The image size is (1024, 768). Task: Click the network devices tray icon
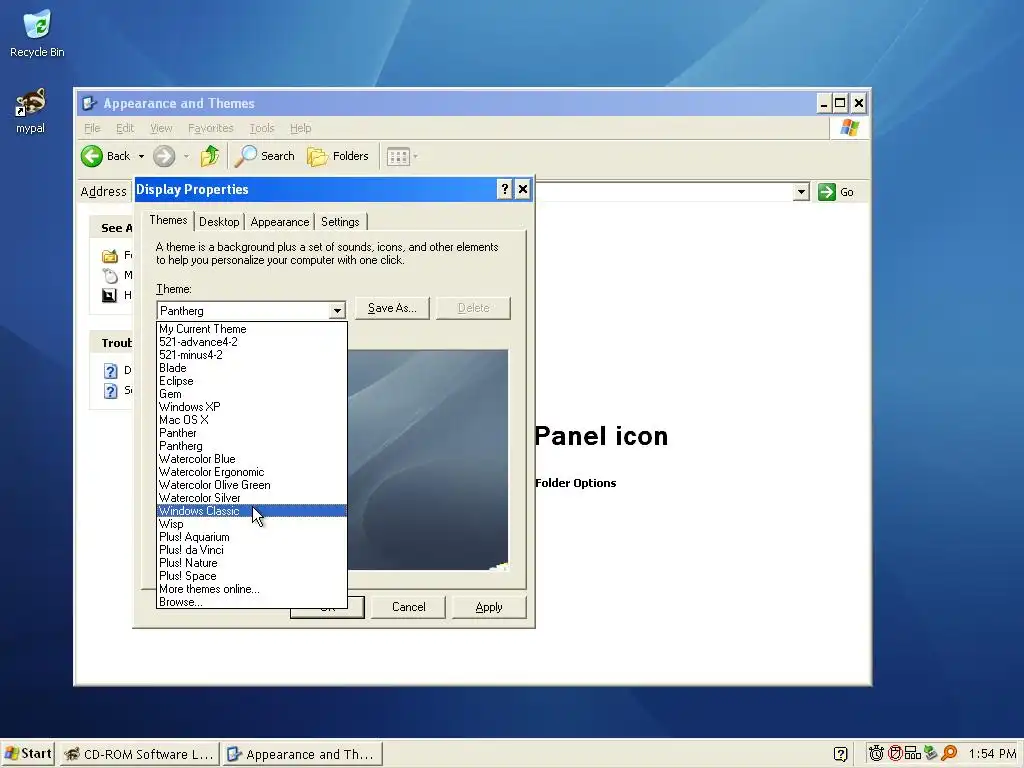pos(912,754)
